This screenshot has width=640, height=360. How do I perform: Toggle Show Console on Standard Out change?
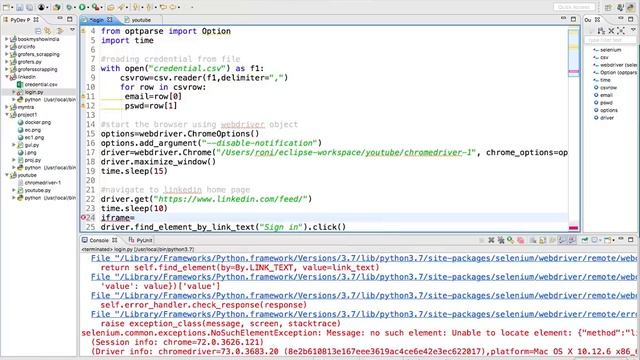tap(562, 240)
